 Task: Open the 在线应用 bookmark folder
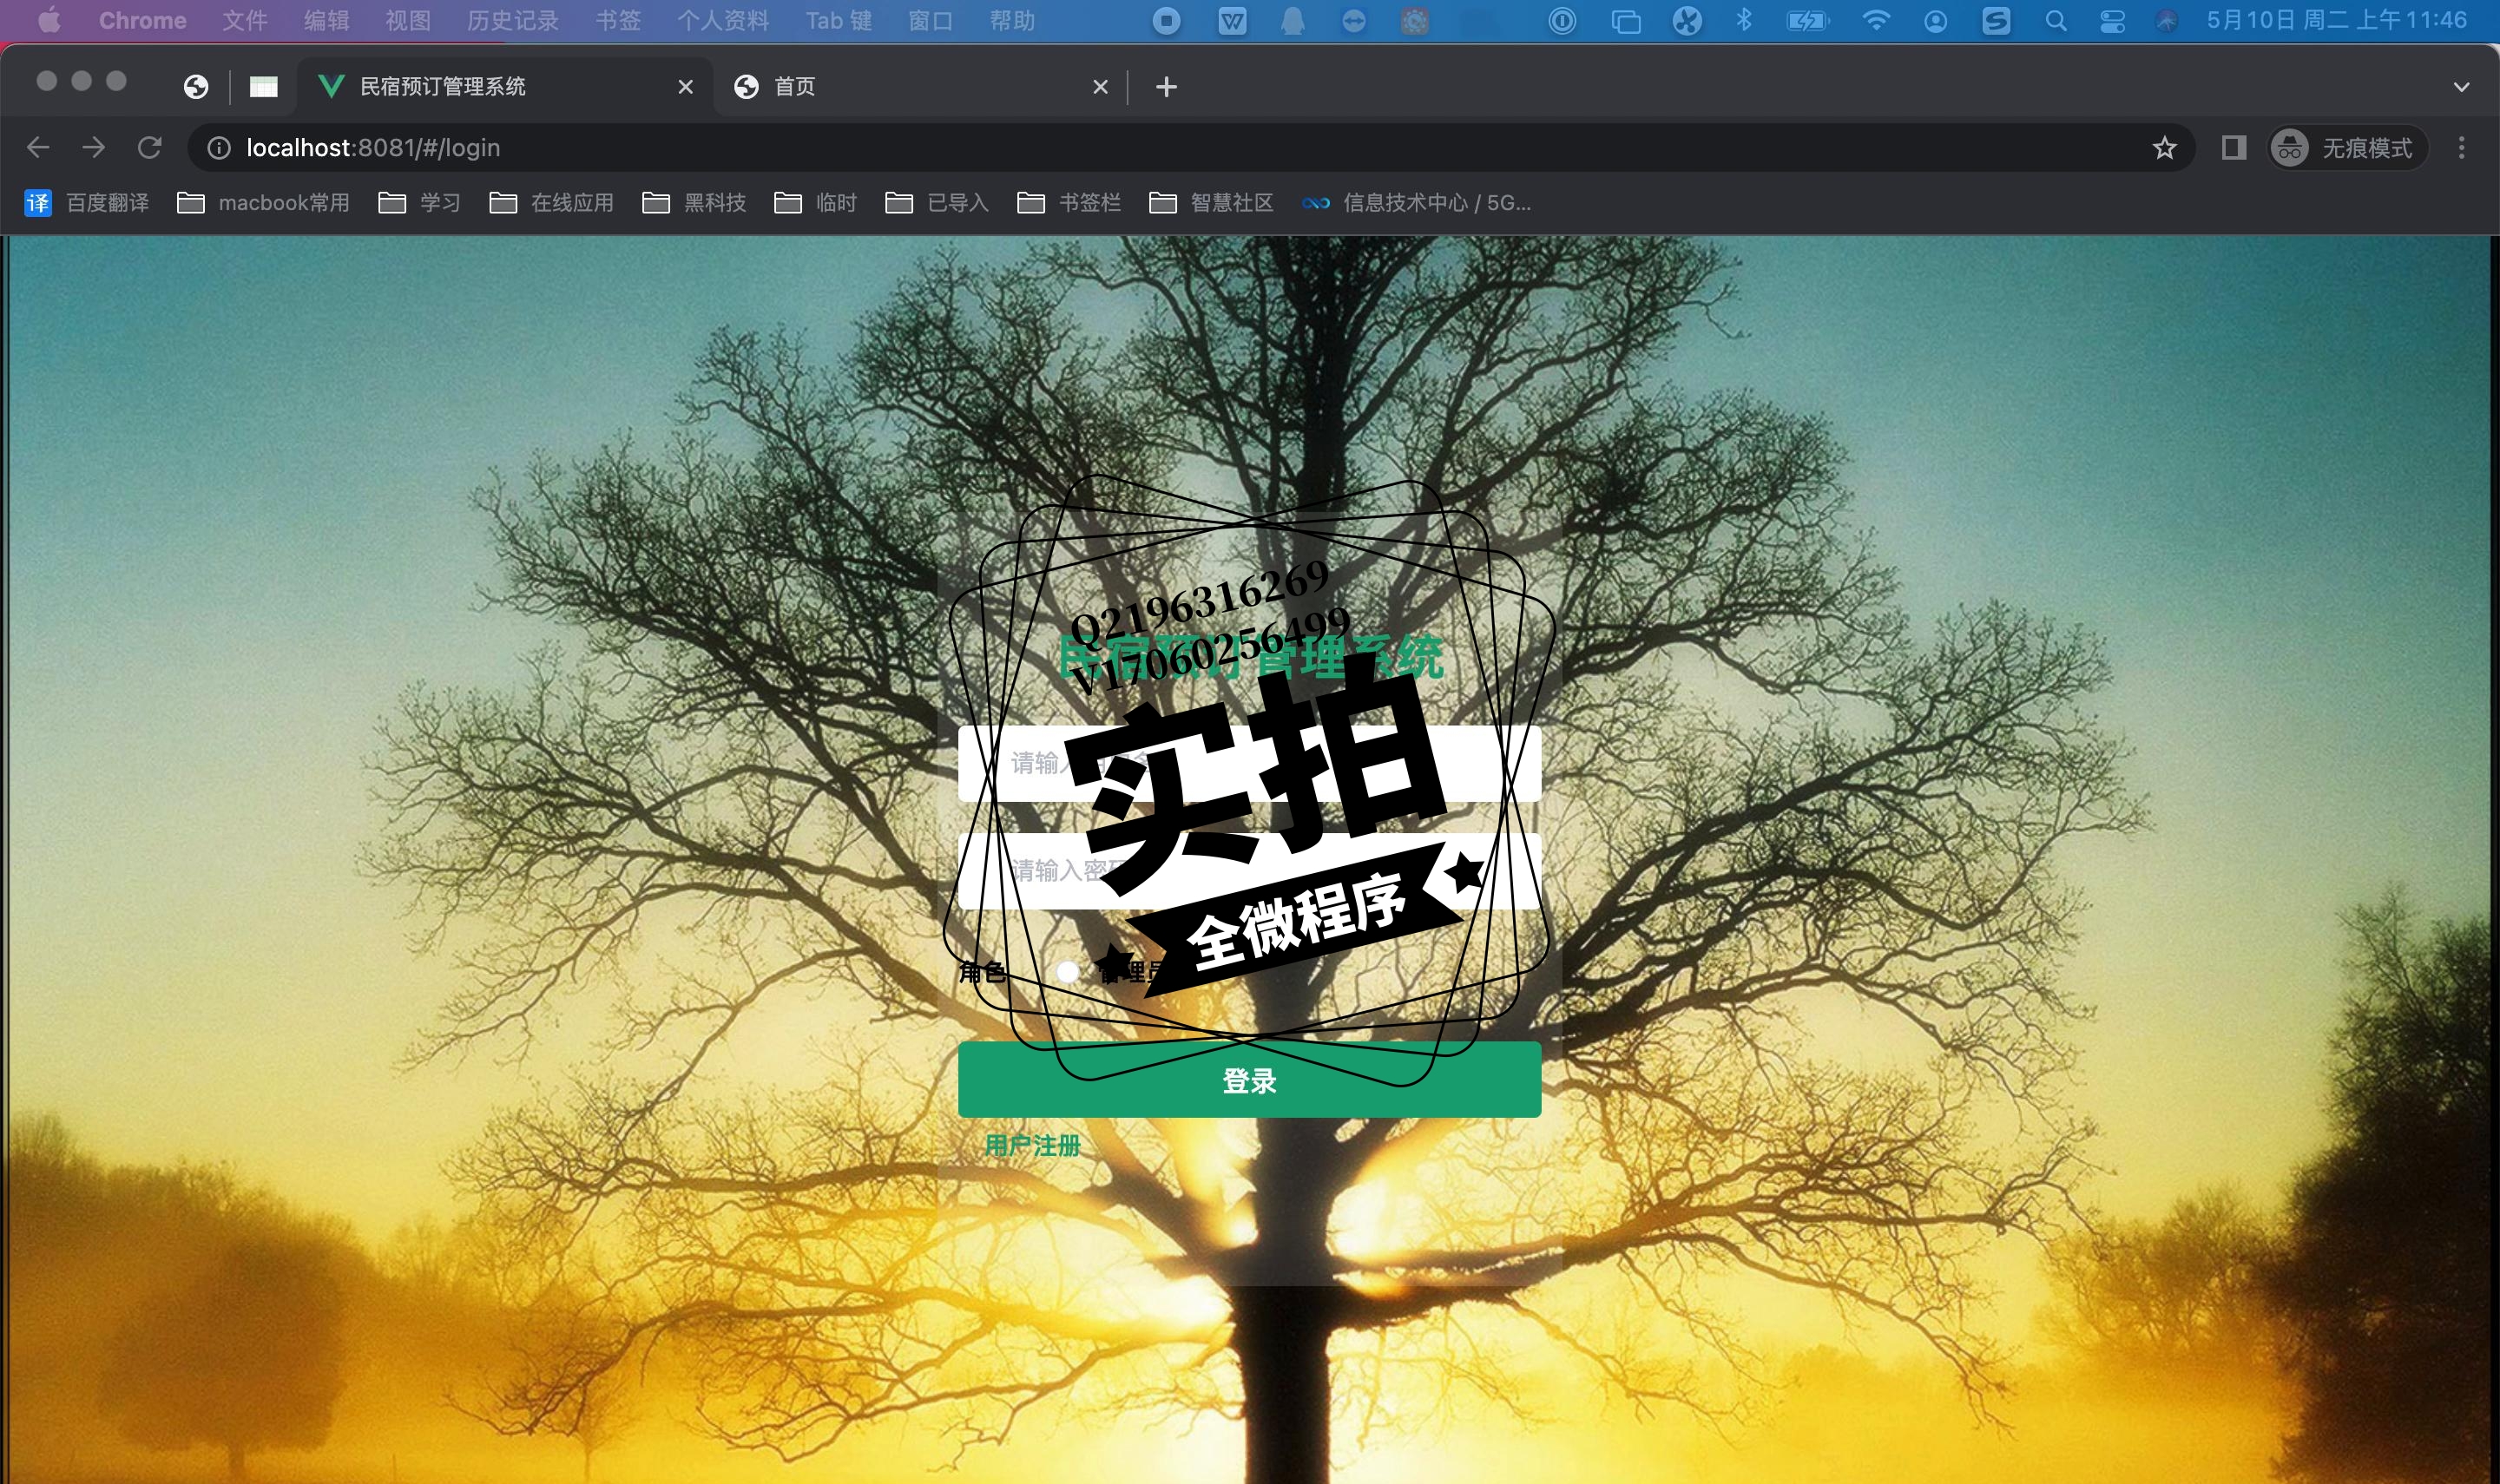[551, 203]
